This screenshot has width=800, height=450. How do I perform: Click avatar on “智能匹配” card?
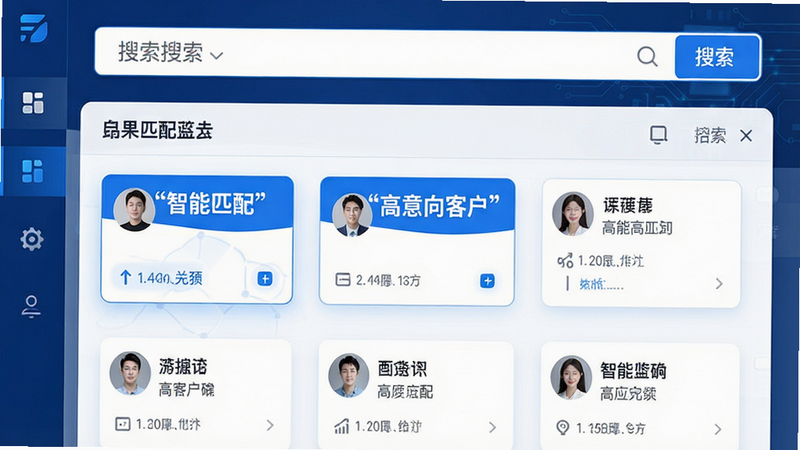click(x=134, y=210)
